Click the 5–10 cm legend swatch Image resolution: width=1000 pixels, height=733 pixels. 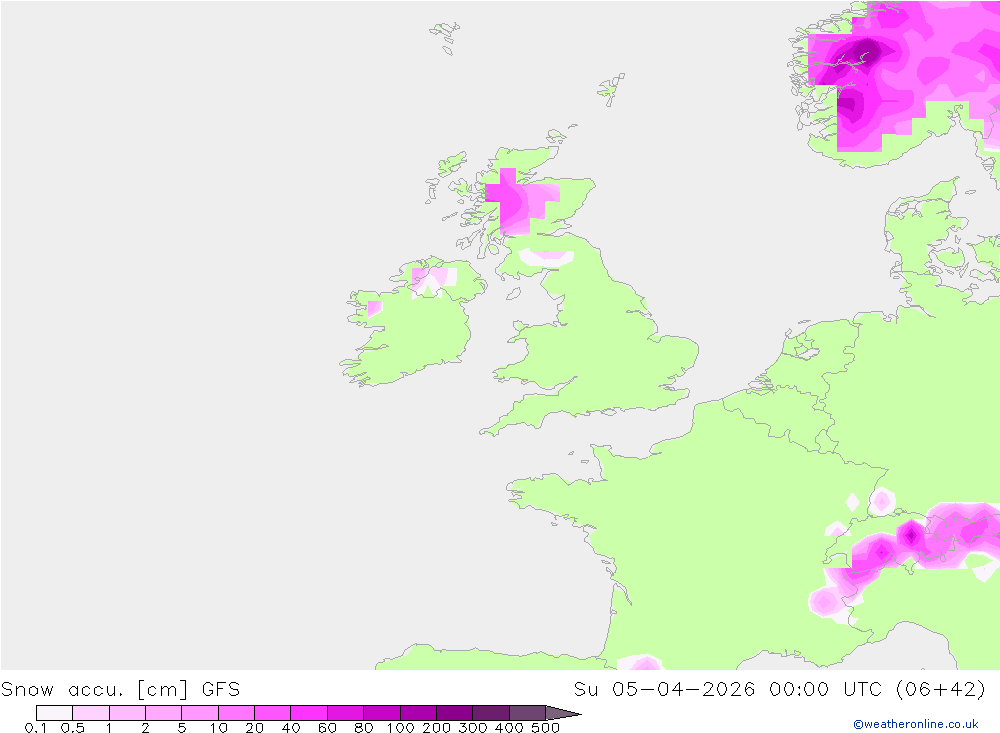click(200, 713)
